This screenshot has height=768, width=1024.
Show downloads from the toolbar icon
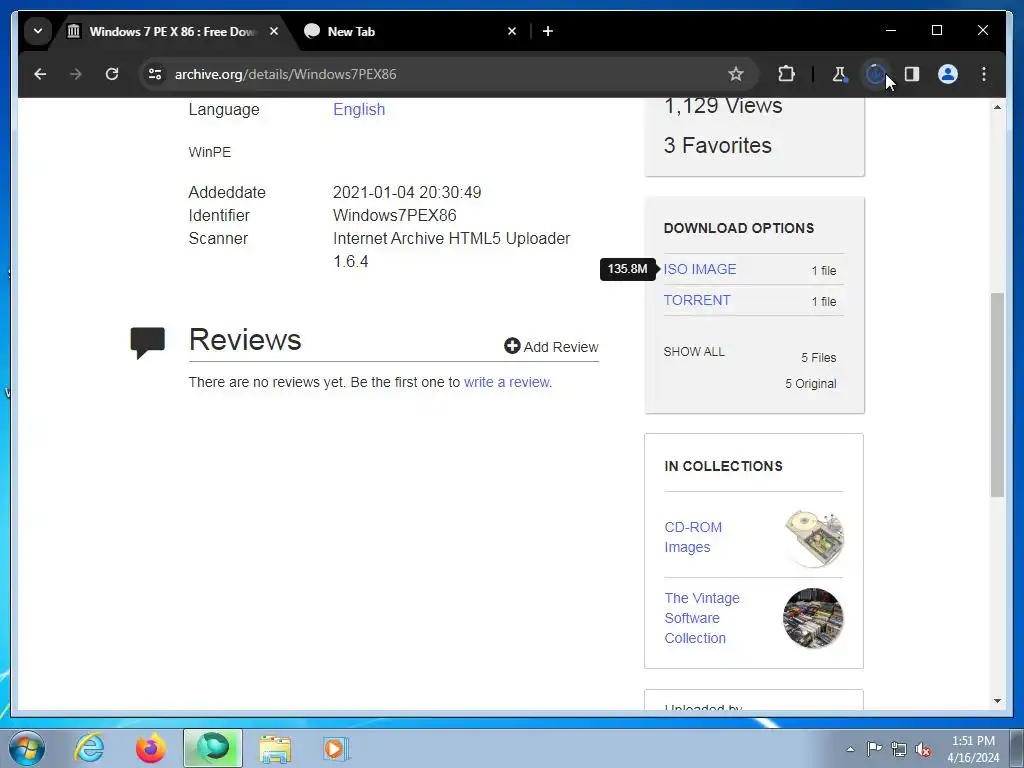(875, 74)
